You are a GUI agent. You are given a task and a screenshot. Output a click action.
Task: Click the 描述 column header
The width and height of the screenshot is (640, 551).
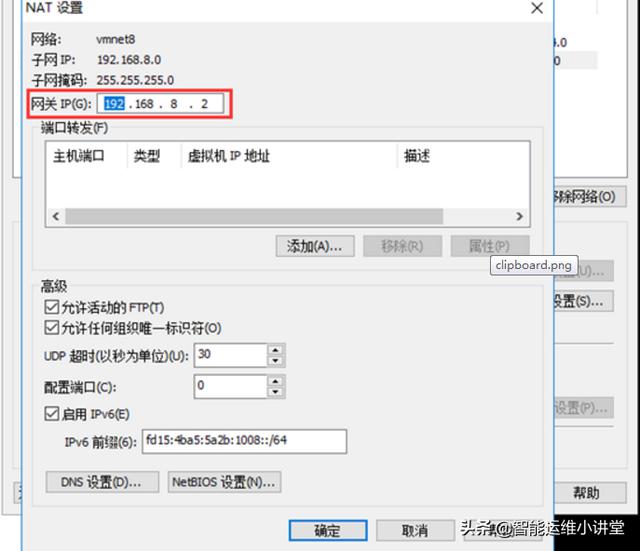point(463,156)
